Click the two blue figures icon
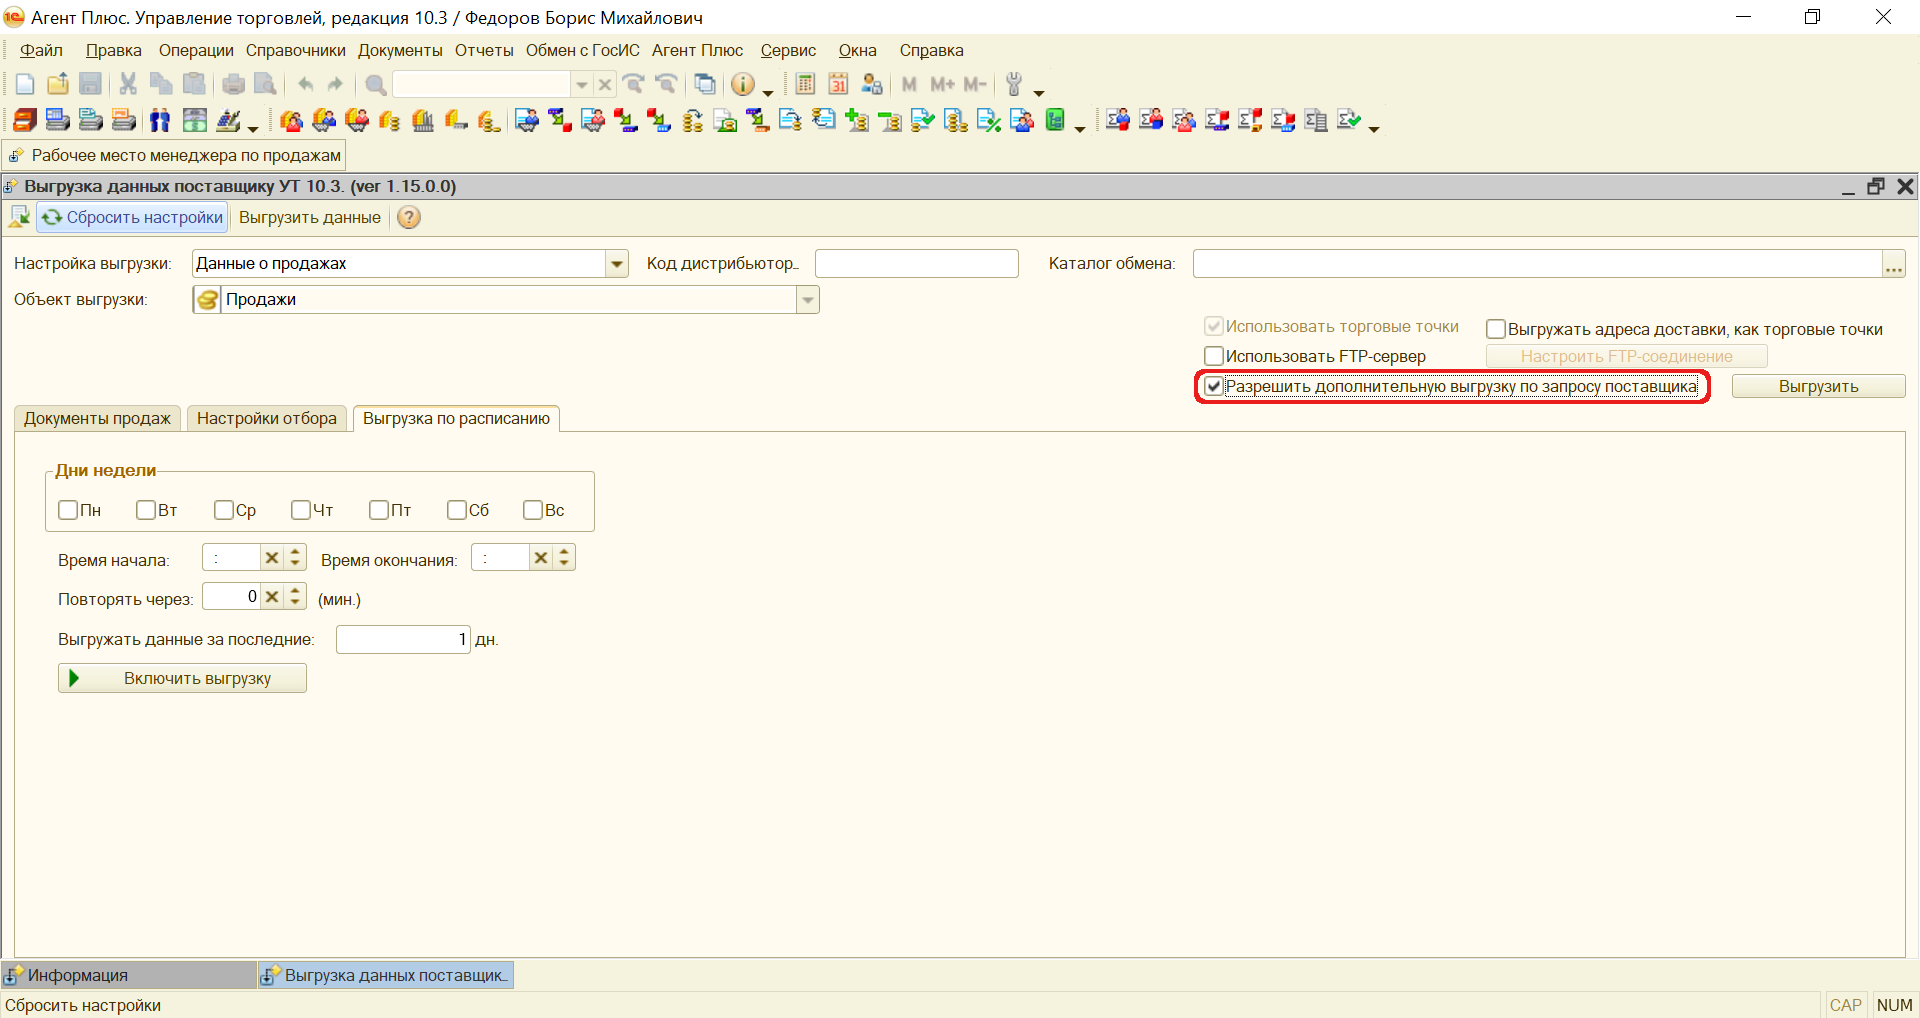The width and height of the screenshot is (1920, 1018). pos(160,121)
